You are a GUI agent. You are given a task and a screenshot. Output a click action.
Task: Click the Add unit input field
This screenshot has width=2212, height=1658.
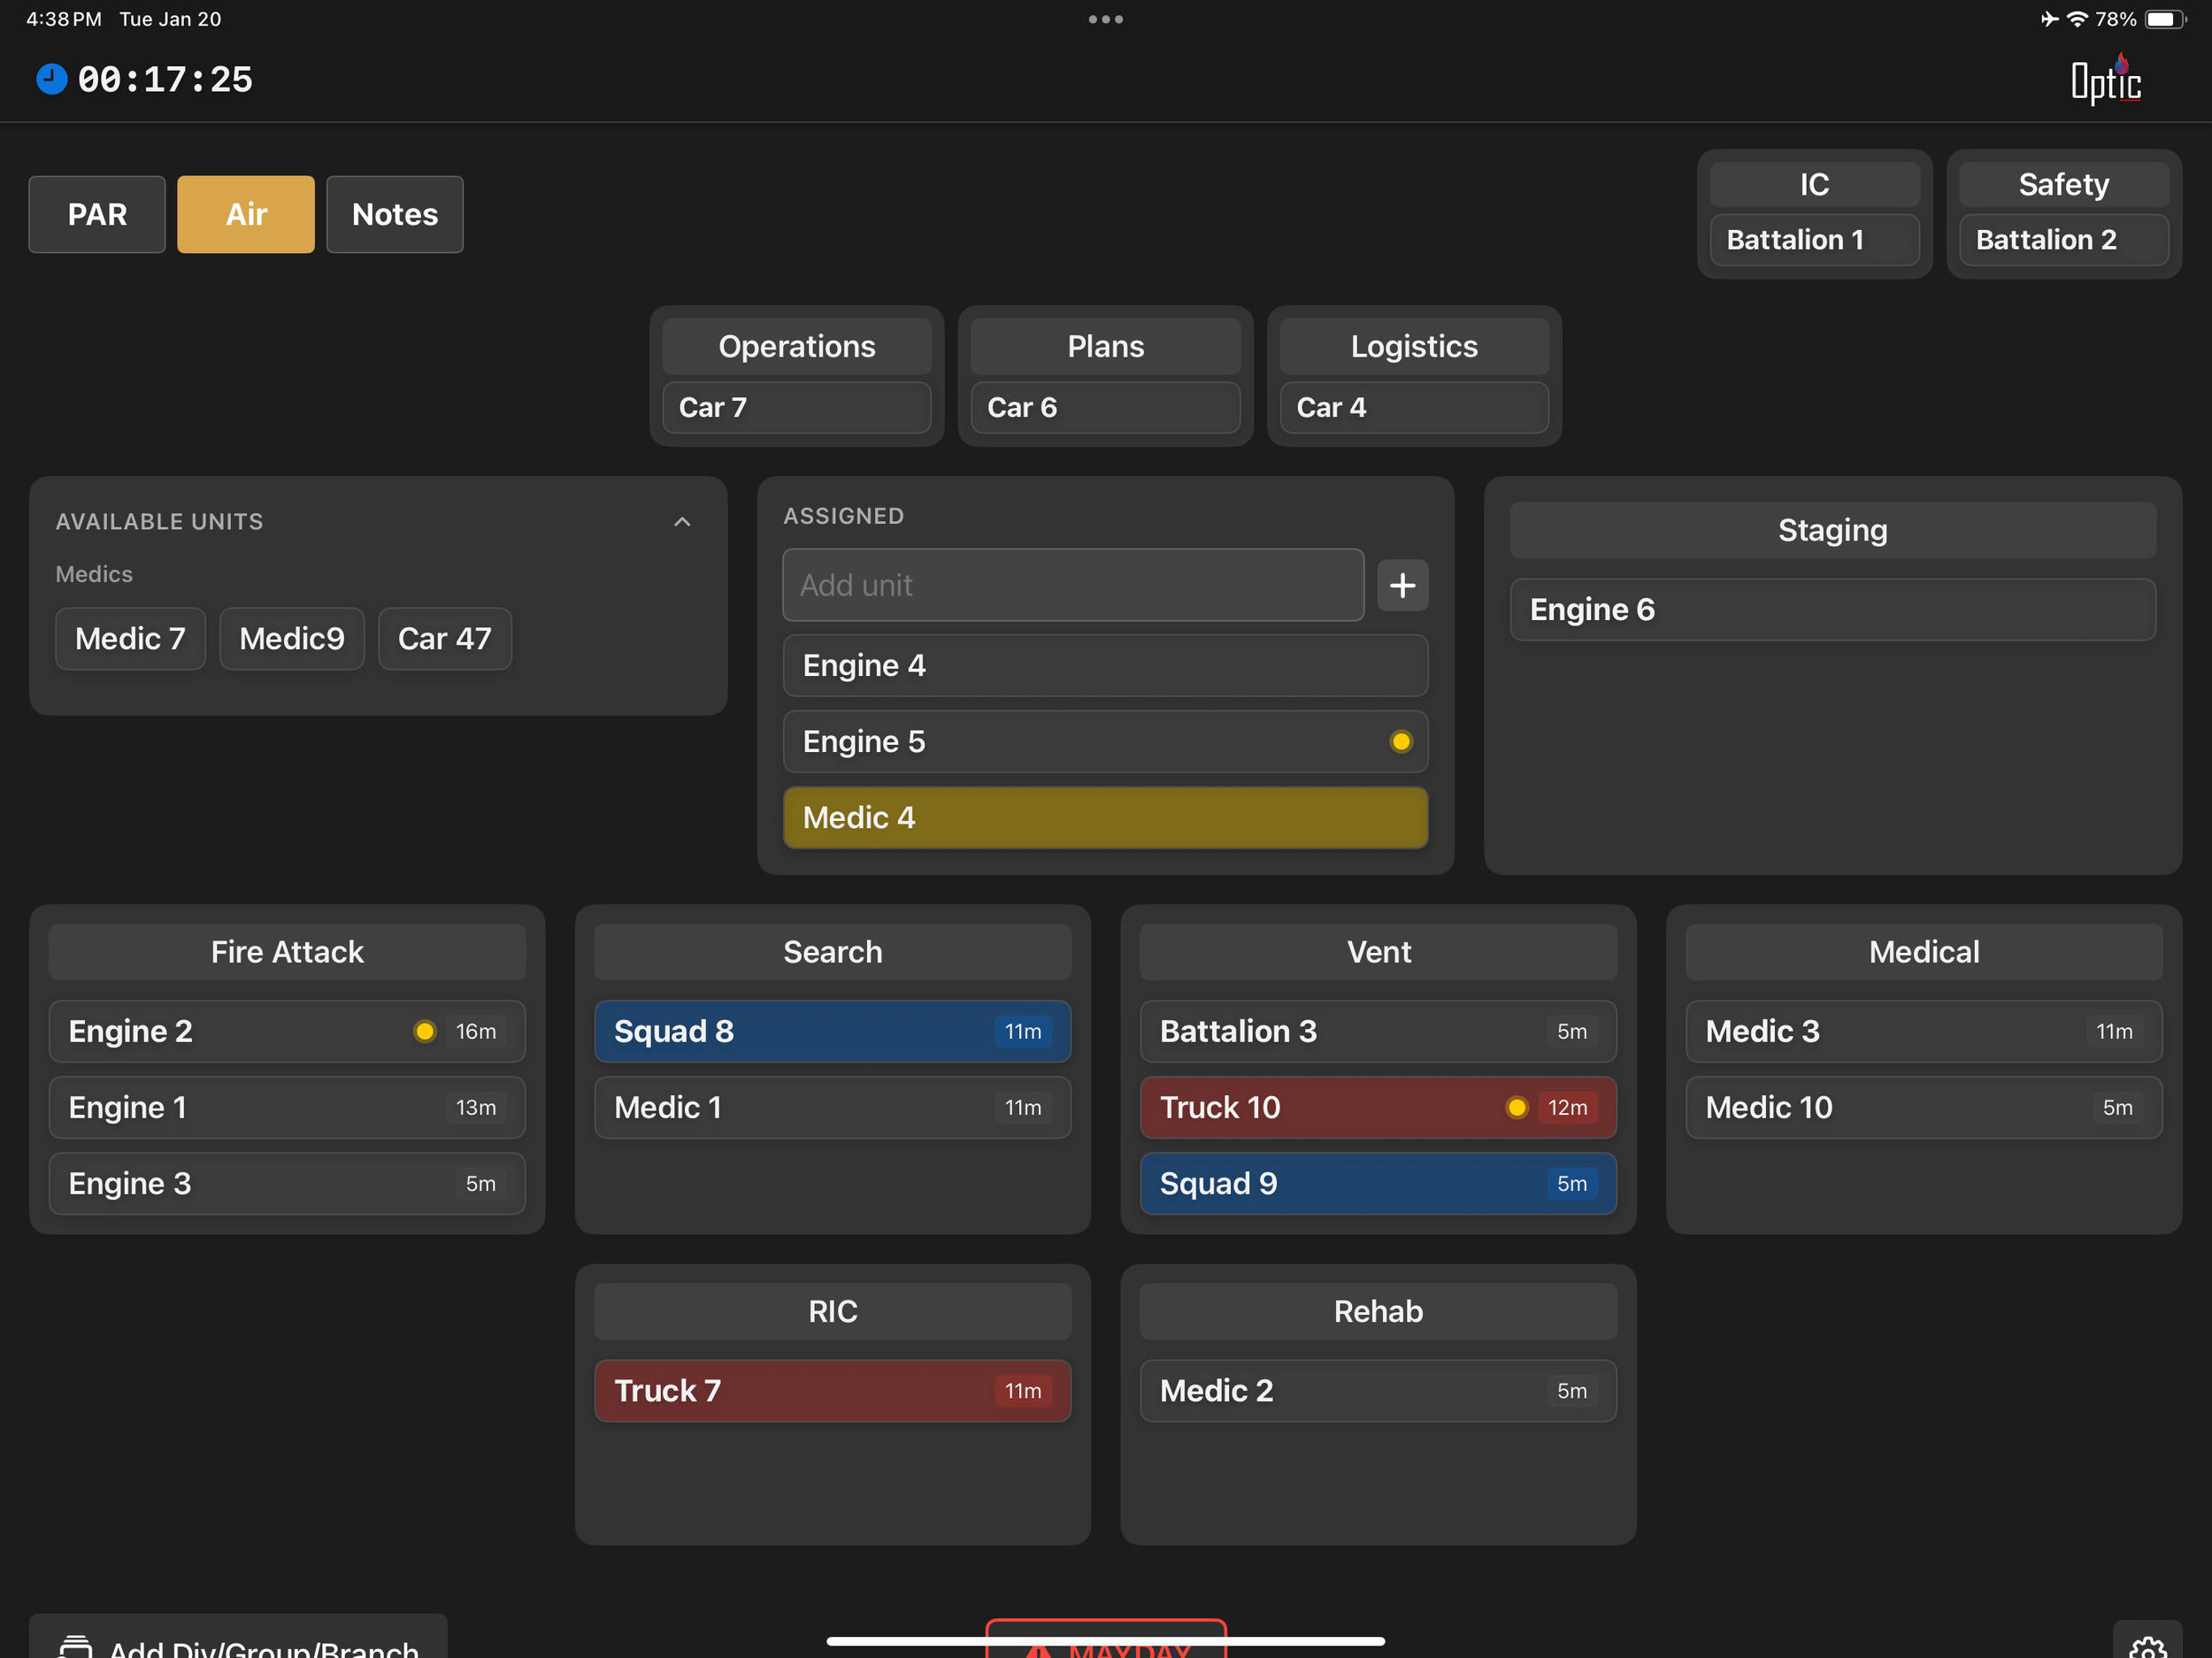coord(1072,585)
